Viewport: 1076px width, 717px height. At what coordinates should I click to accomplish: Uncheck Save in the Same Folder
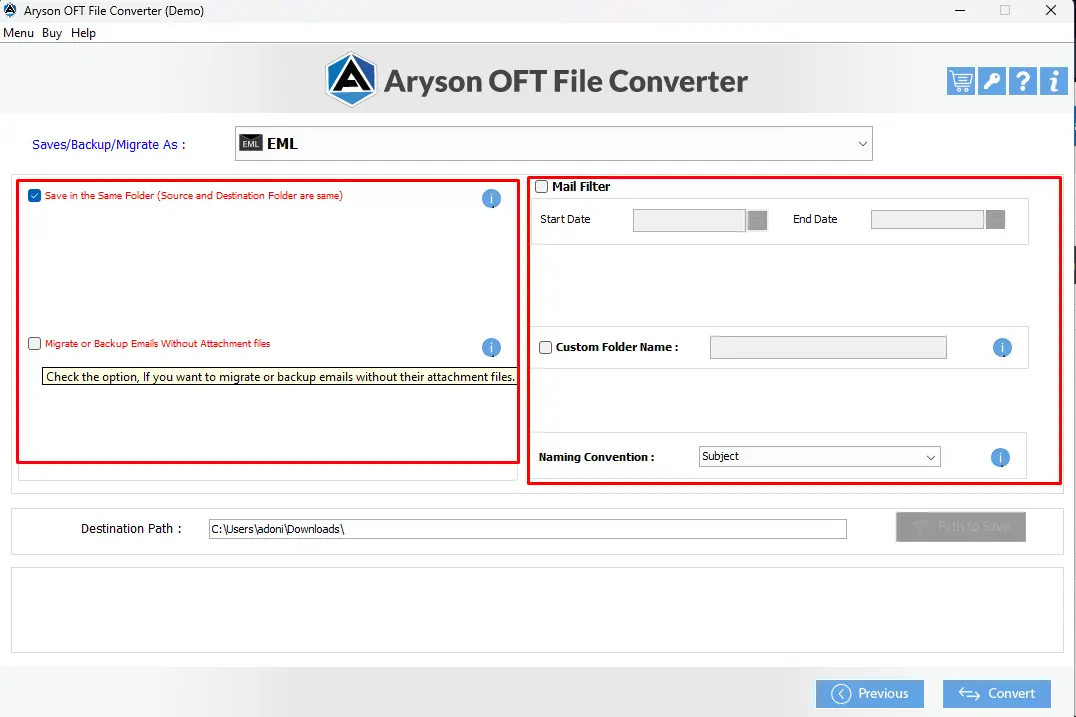point(34,196)
